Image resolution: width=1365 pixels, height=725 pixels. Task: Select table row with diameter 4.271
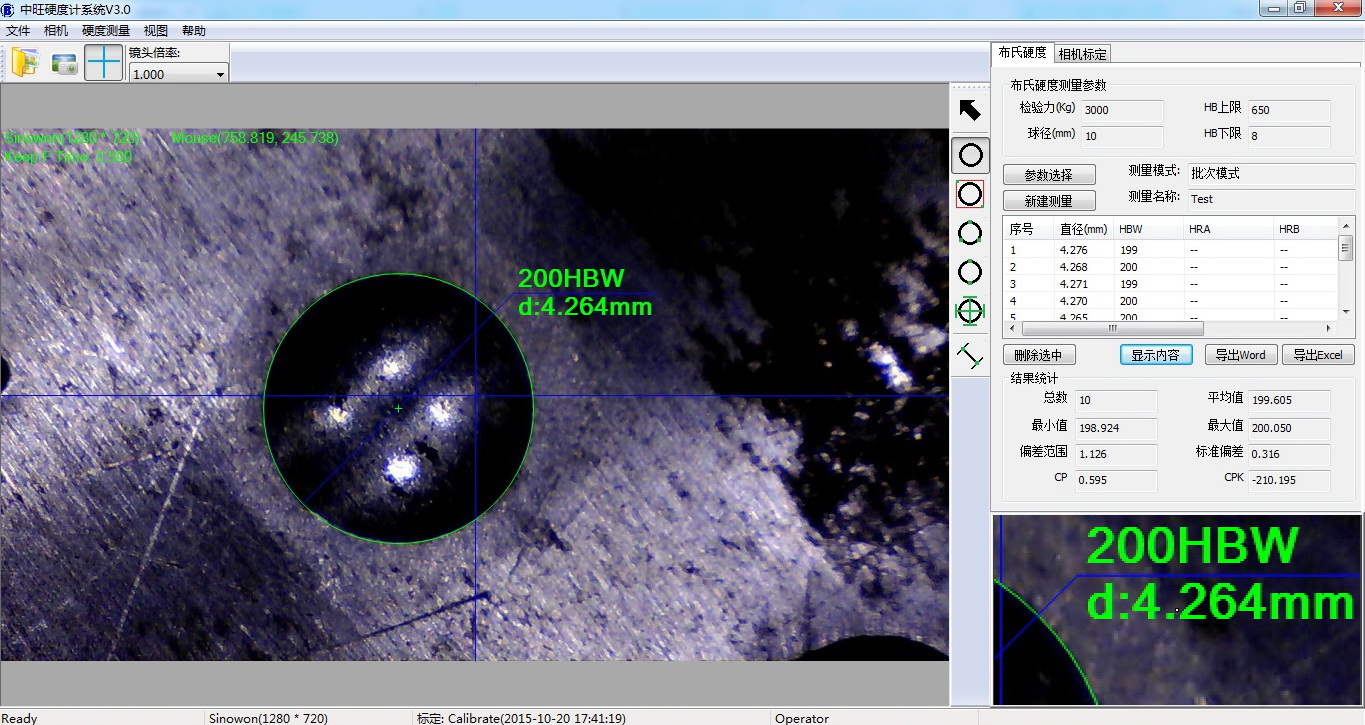pos(1170,284)
